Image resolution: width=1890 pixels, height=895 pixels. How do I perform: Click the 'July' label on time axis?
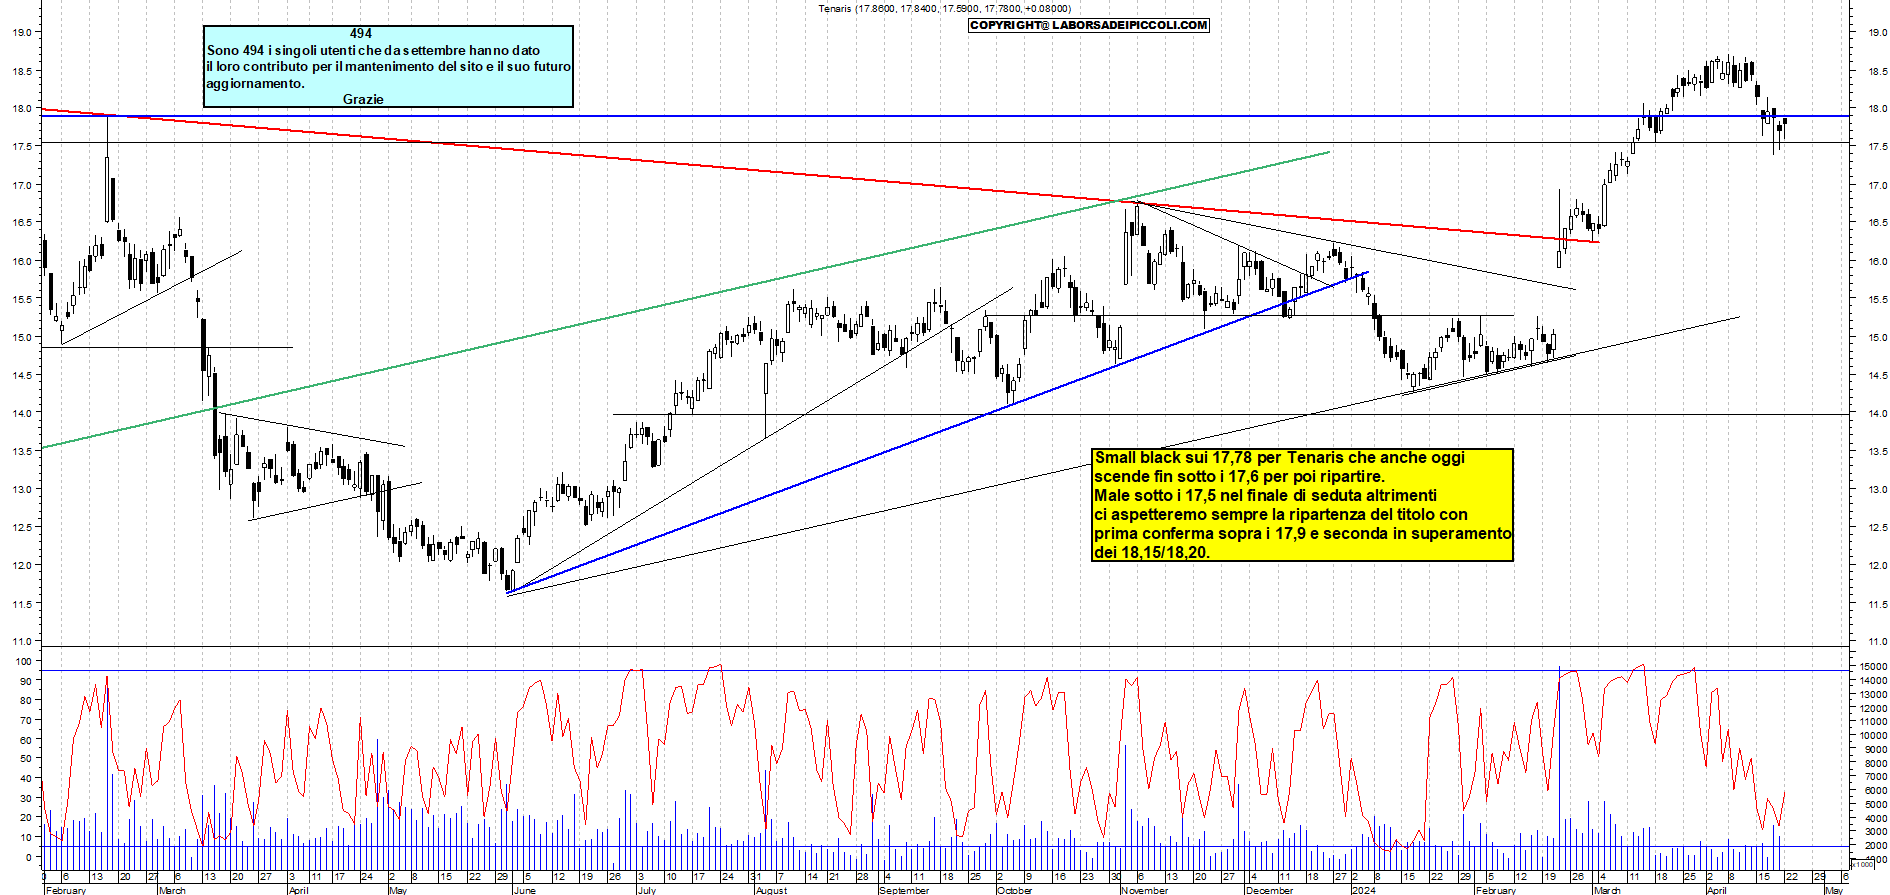tap(647, 890)
